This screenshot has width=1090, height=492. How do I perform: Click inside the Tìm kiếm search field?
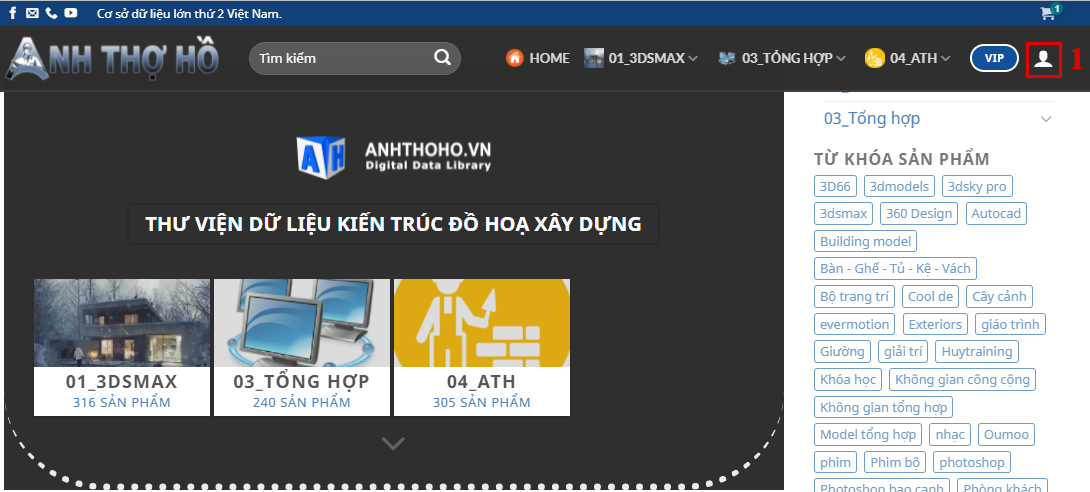tap(340, 58)
